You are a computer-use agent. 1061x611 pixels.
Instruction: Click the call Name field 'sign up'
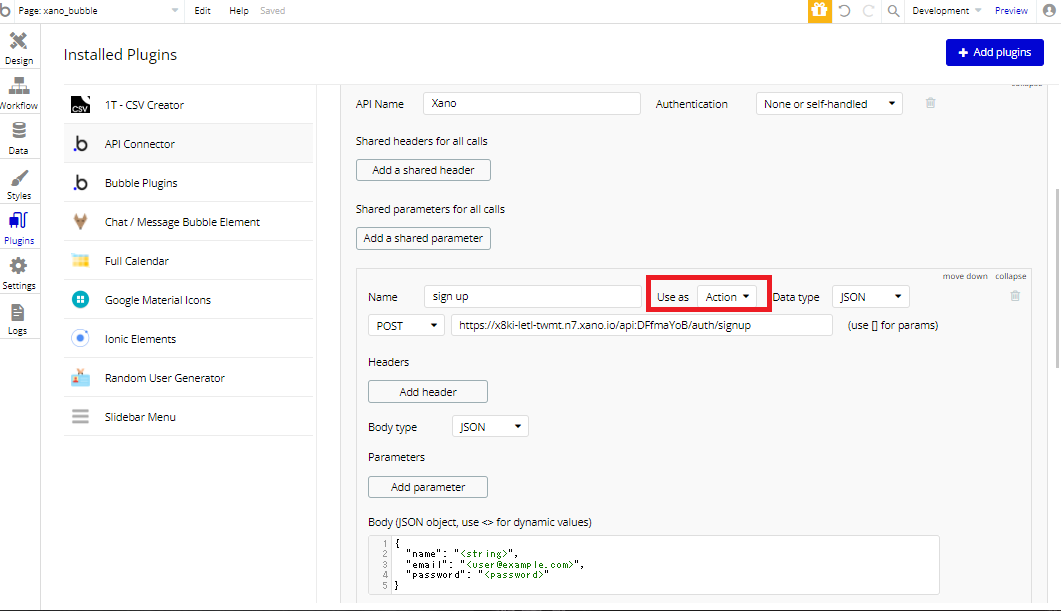tap(533, 296)
